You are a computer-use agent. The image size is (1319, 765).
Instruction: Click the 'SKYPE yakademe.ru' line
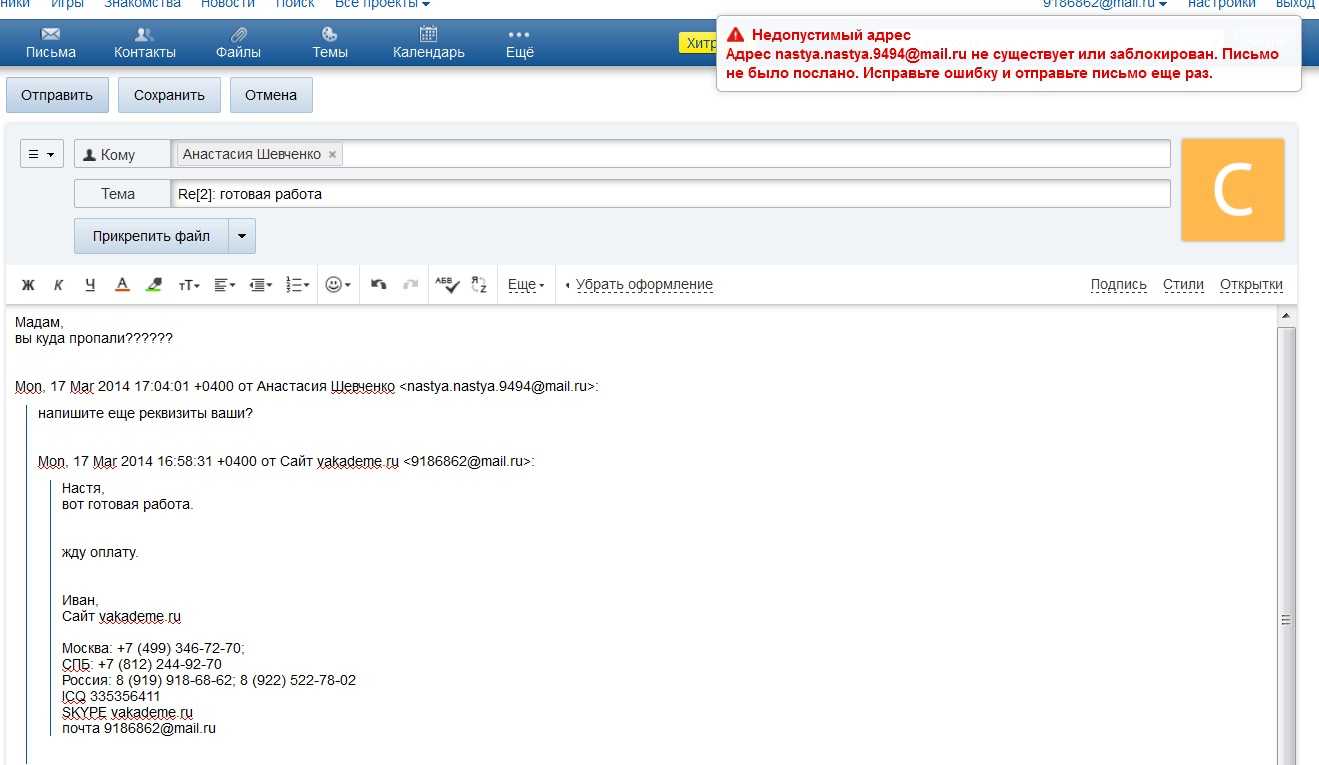(127, 712)
